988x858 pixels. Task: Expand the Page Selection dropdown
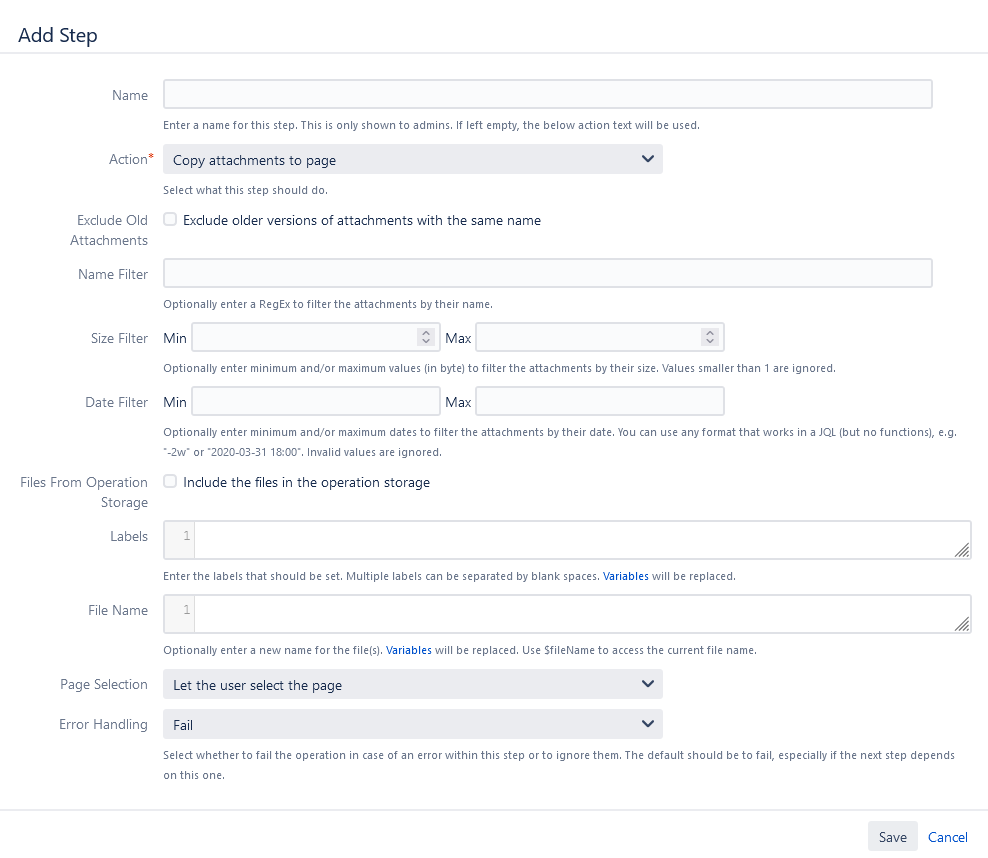tap(412, 685)
